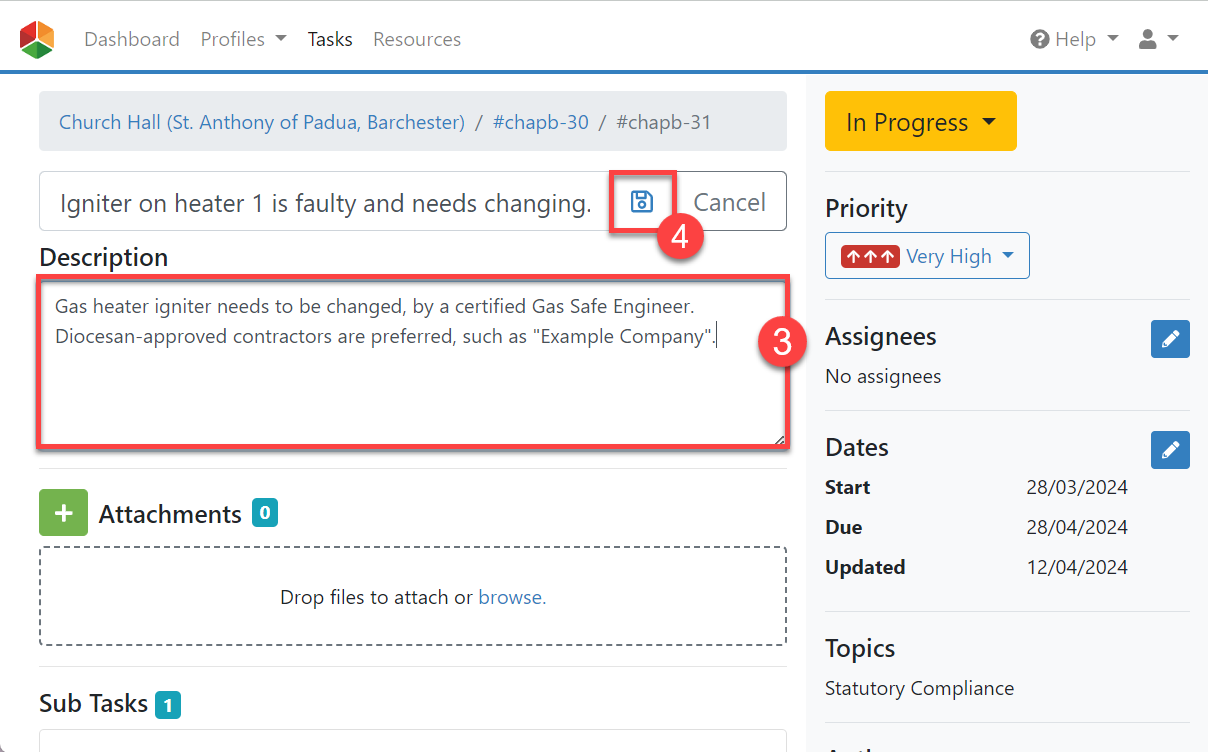Go to the Dashboard page

(x=132, y=39)
